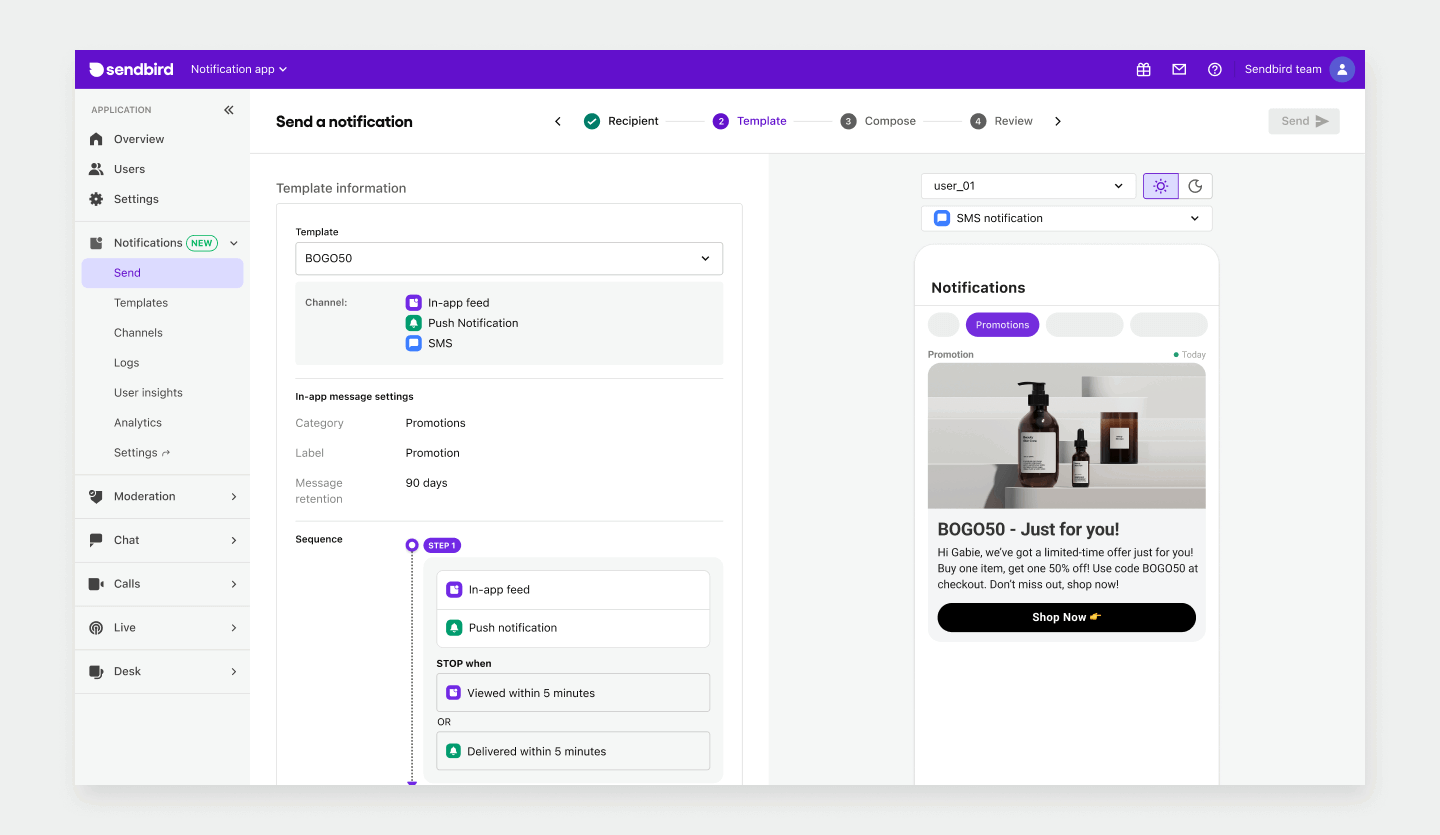This screenshot has width=1440, height=835.
Task: Click the Overview home icon
Action: pos(96,139)
